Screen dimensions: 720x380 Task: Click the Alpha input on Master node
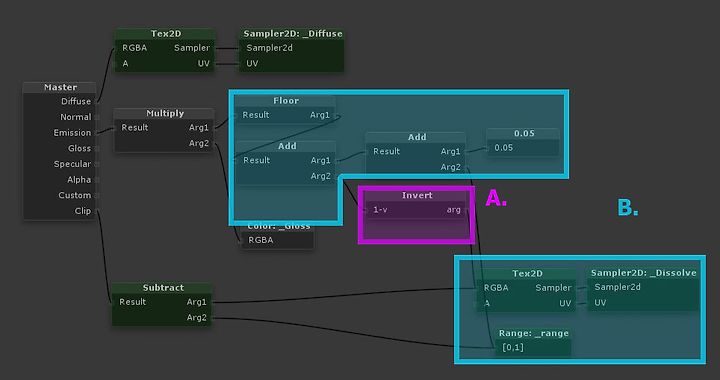79,179
